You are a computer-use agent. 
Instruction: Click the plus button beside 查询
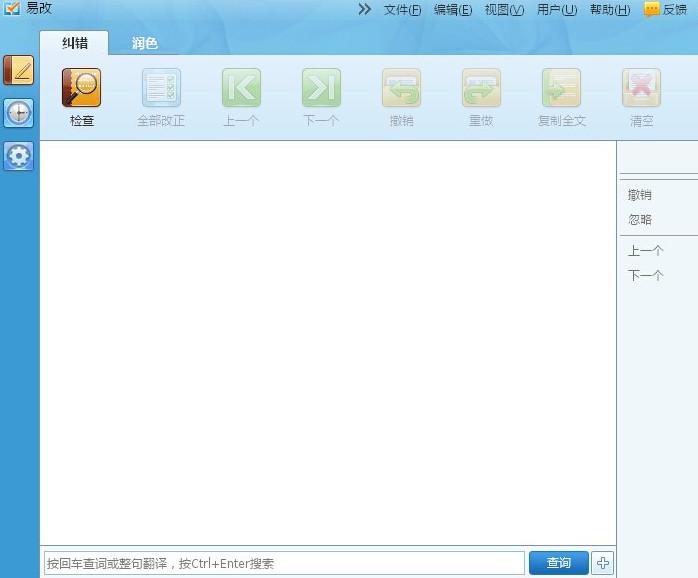[602, 563]
